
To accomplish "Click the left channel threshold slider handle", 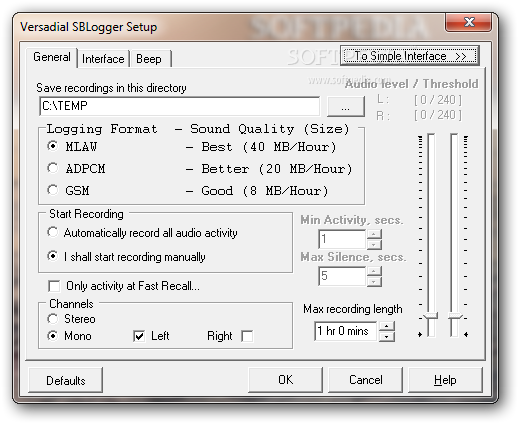I will [431, 316].
